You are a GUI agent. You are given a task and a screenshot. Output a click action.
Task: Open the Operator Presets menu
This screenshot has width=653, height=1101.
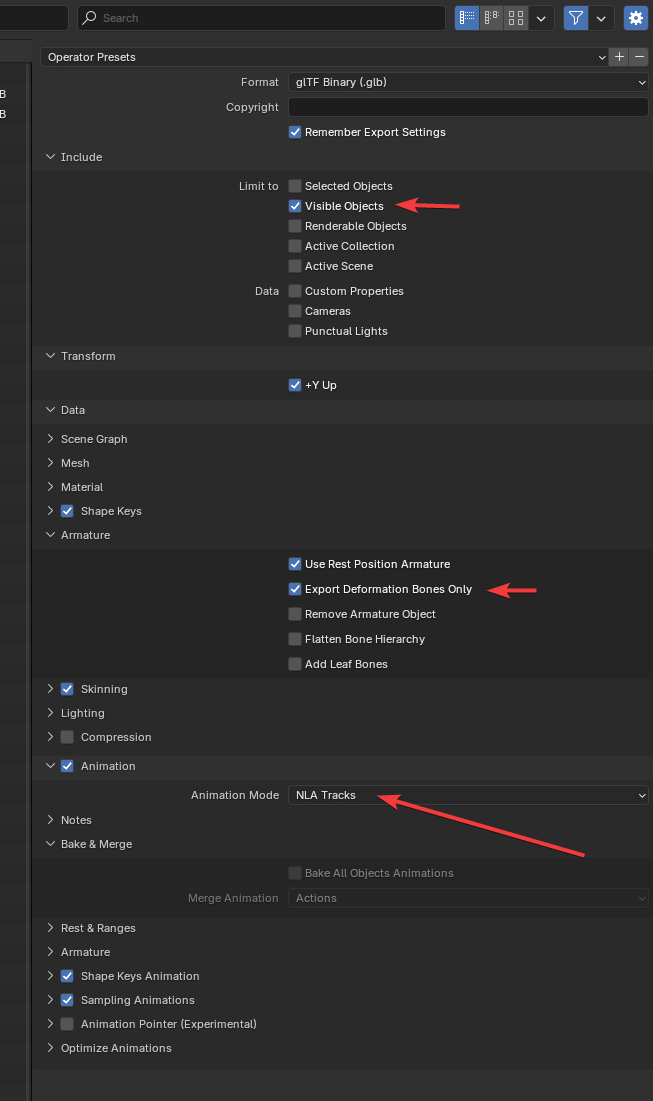(x=325, y=57)
